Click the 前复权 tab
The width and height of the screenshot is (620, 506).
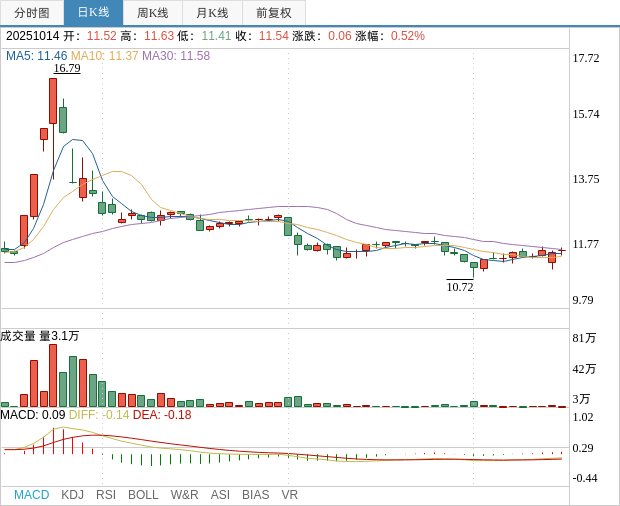(274, 13)
